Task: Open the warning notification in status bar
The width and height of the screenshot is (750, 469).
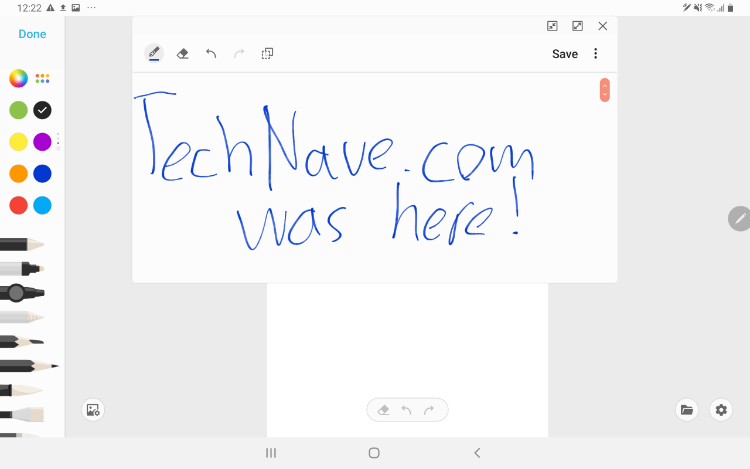Action: [50, 8]
